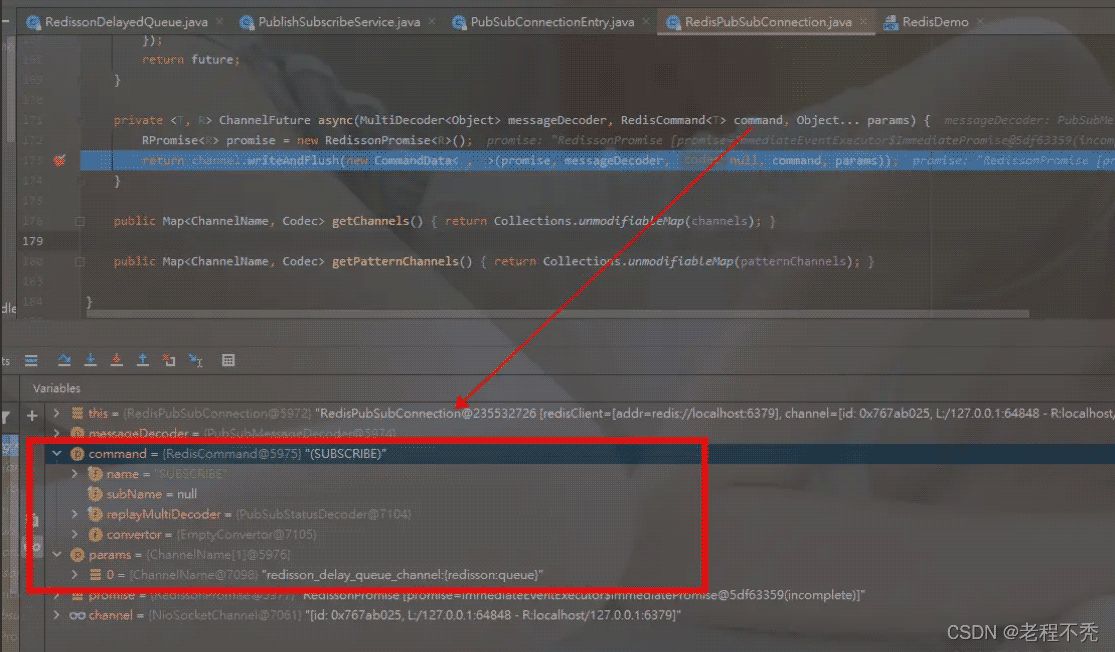This screenshot has width=1115, height=652.
Task: Click the Drop Frame debug icon
Action: pos(169,360)
